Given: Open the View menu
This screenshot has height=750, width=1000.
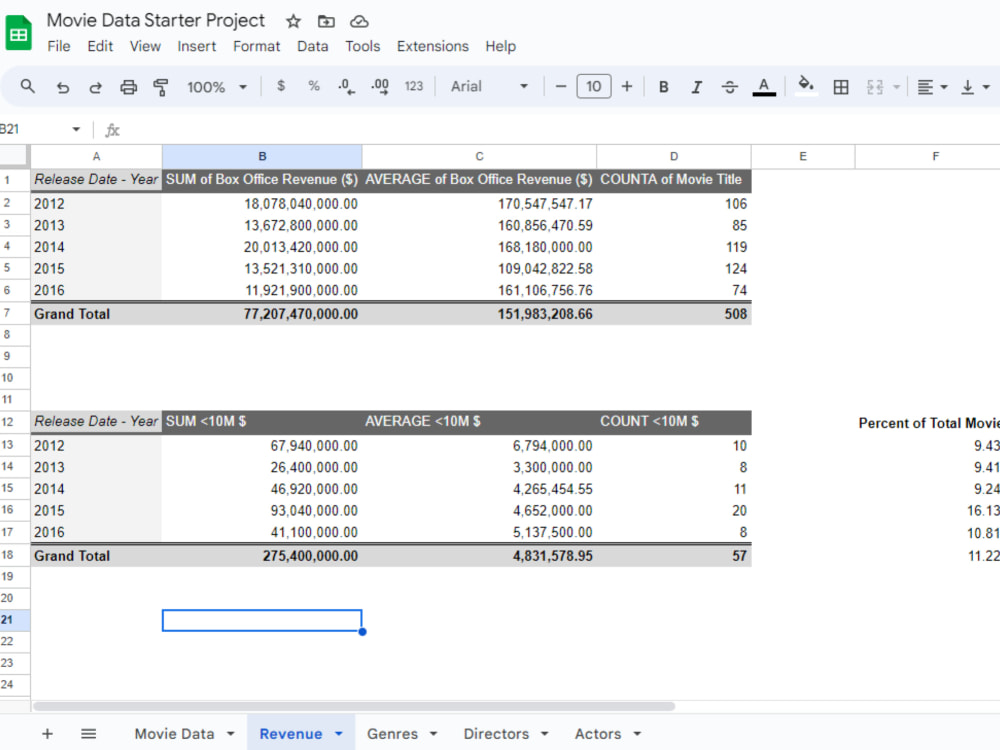Looking at the screenshot, I should [145, 47].
